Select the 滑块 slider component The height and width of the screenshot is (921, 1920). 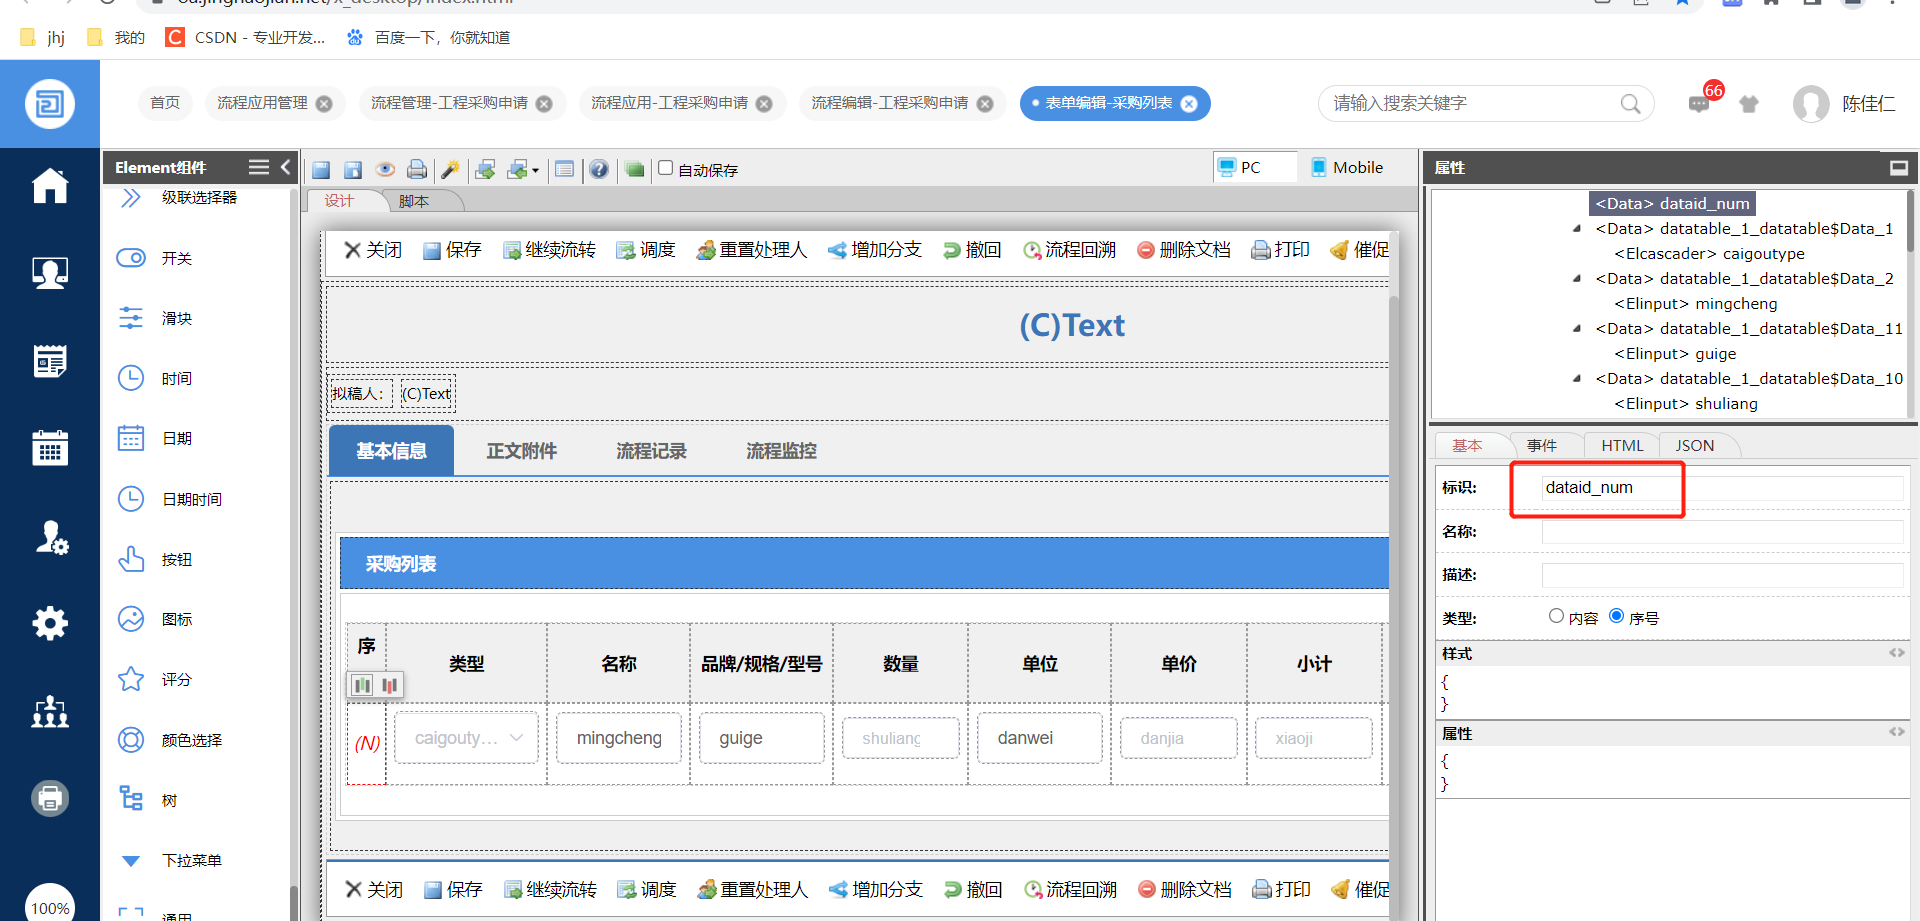176,319
